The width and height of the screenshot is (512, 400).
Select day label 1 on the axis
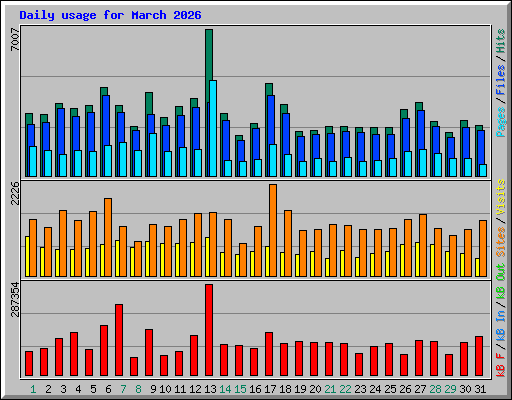click(33, 389)
